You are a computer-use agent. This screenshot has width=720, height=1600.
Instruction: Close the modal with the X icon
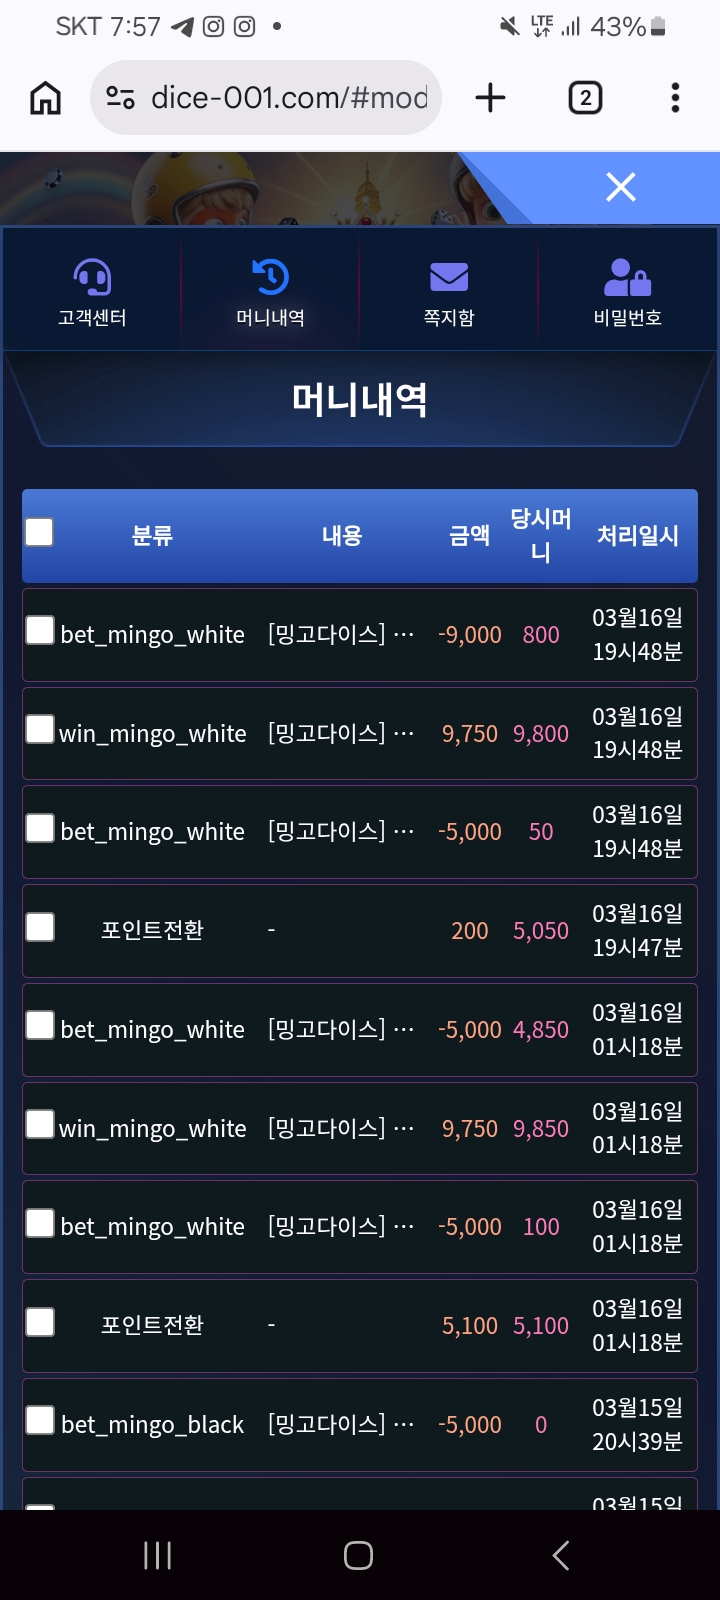pyautogui.click(x=621, y=187)
